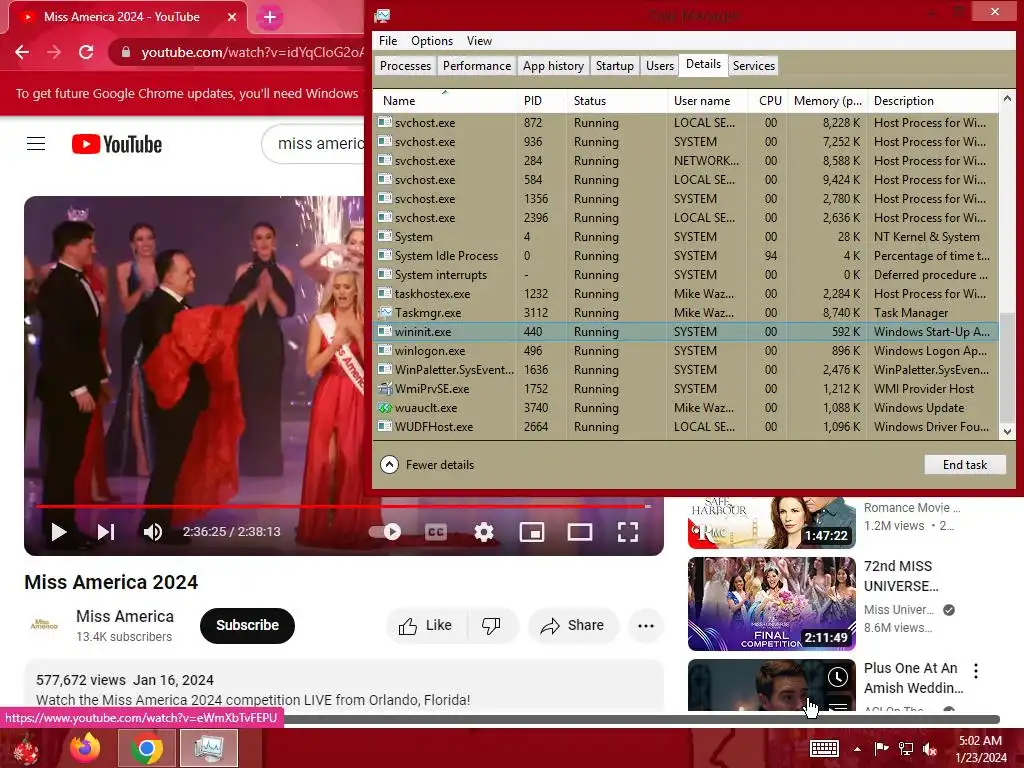Enable miniplayer mode
1024x768 pixels.
click(532, 532)
